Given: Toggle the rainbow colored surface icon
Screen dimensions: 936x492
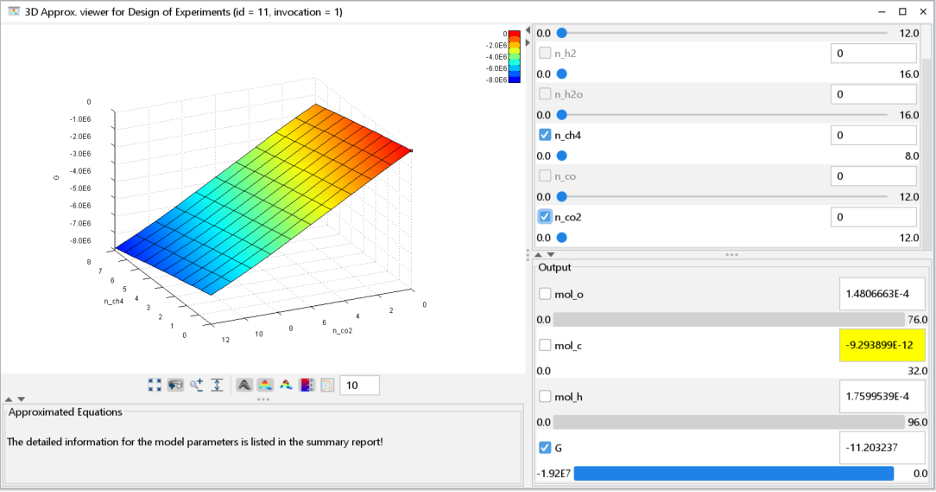Looking at the screenshot, I should click(265, 385).
